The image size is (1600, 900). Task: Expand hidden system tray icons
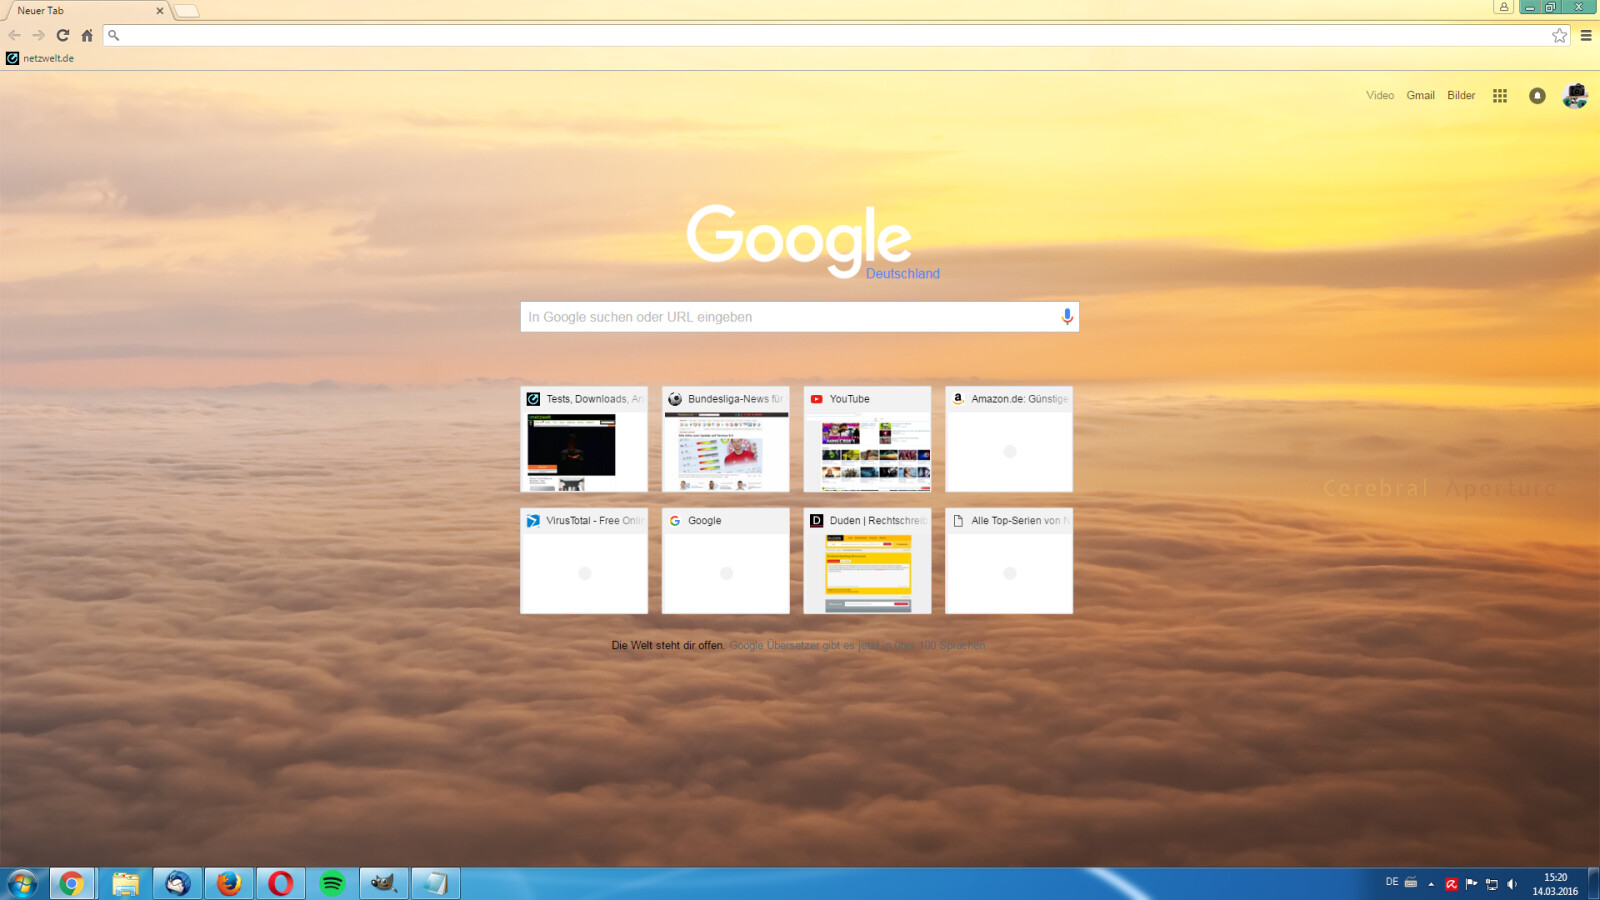coord(1430,883)
